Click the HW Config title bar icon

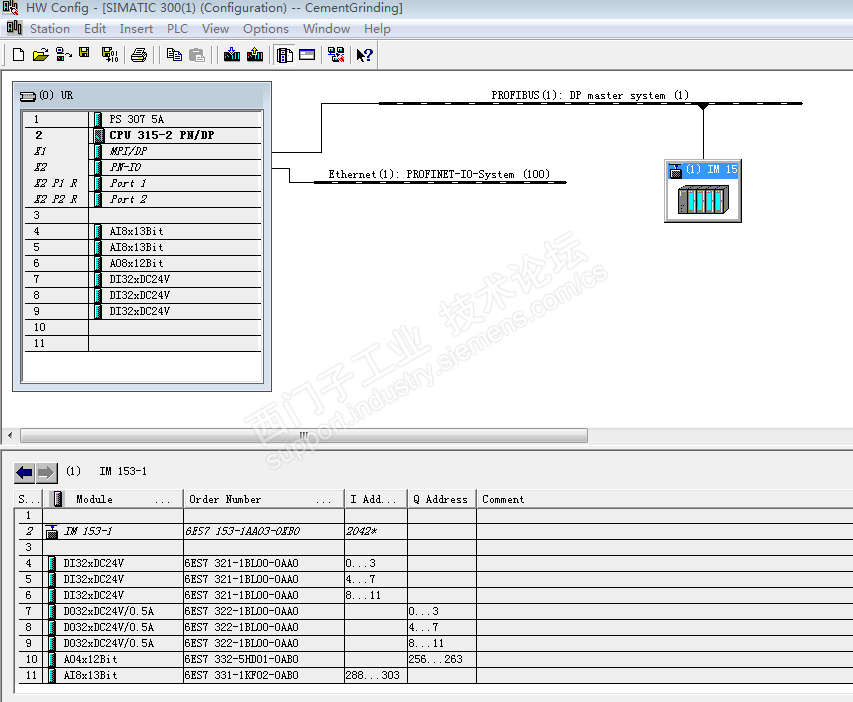(x=10, y=8)
